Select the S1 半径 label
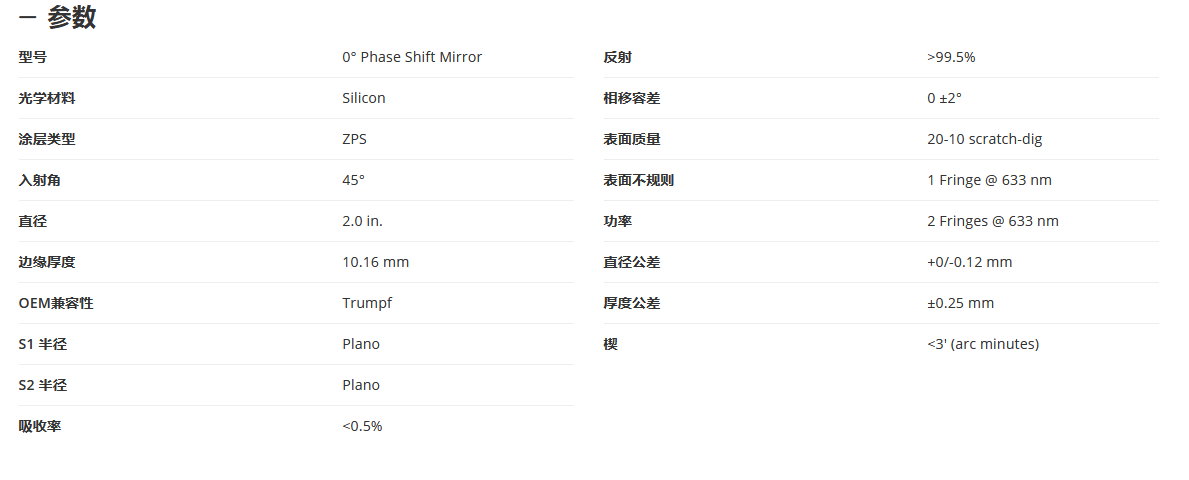 [42, 344]
